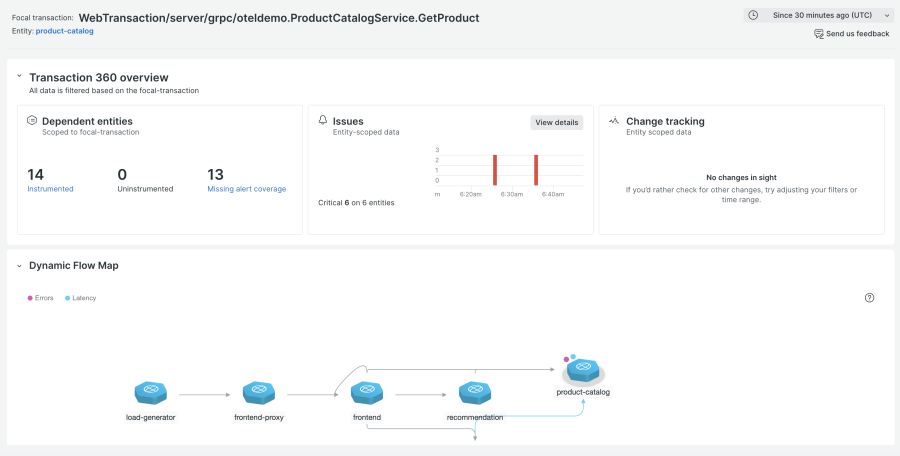Select the frontend node icon
This screenshot has height=456, width=900.
coord(367,393)
